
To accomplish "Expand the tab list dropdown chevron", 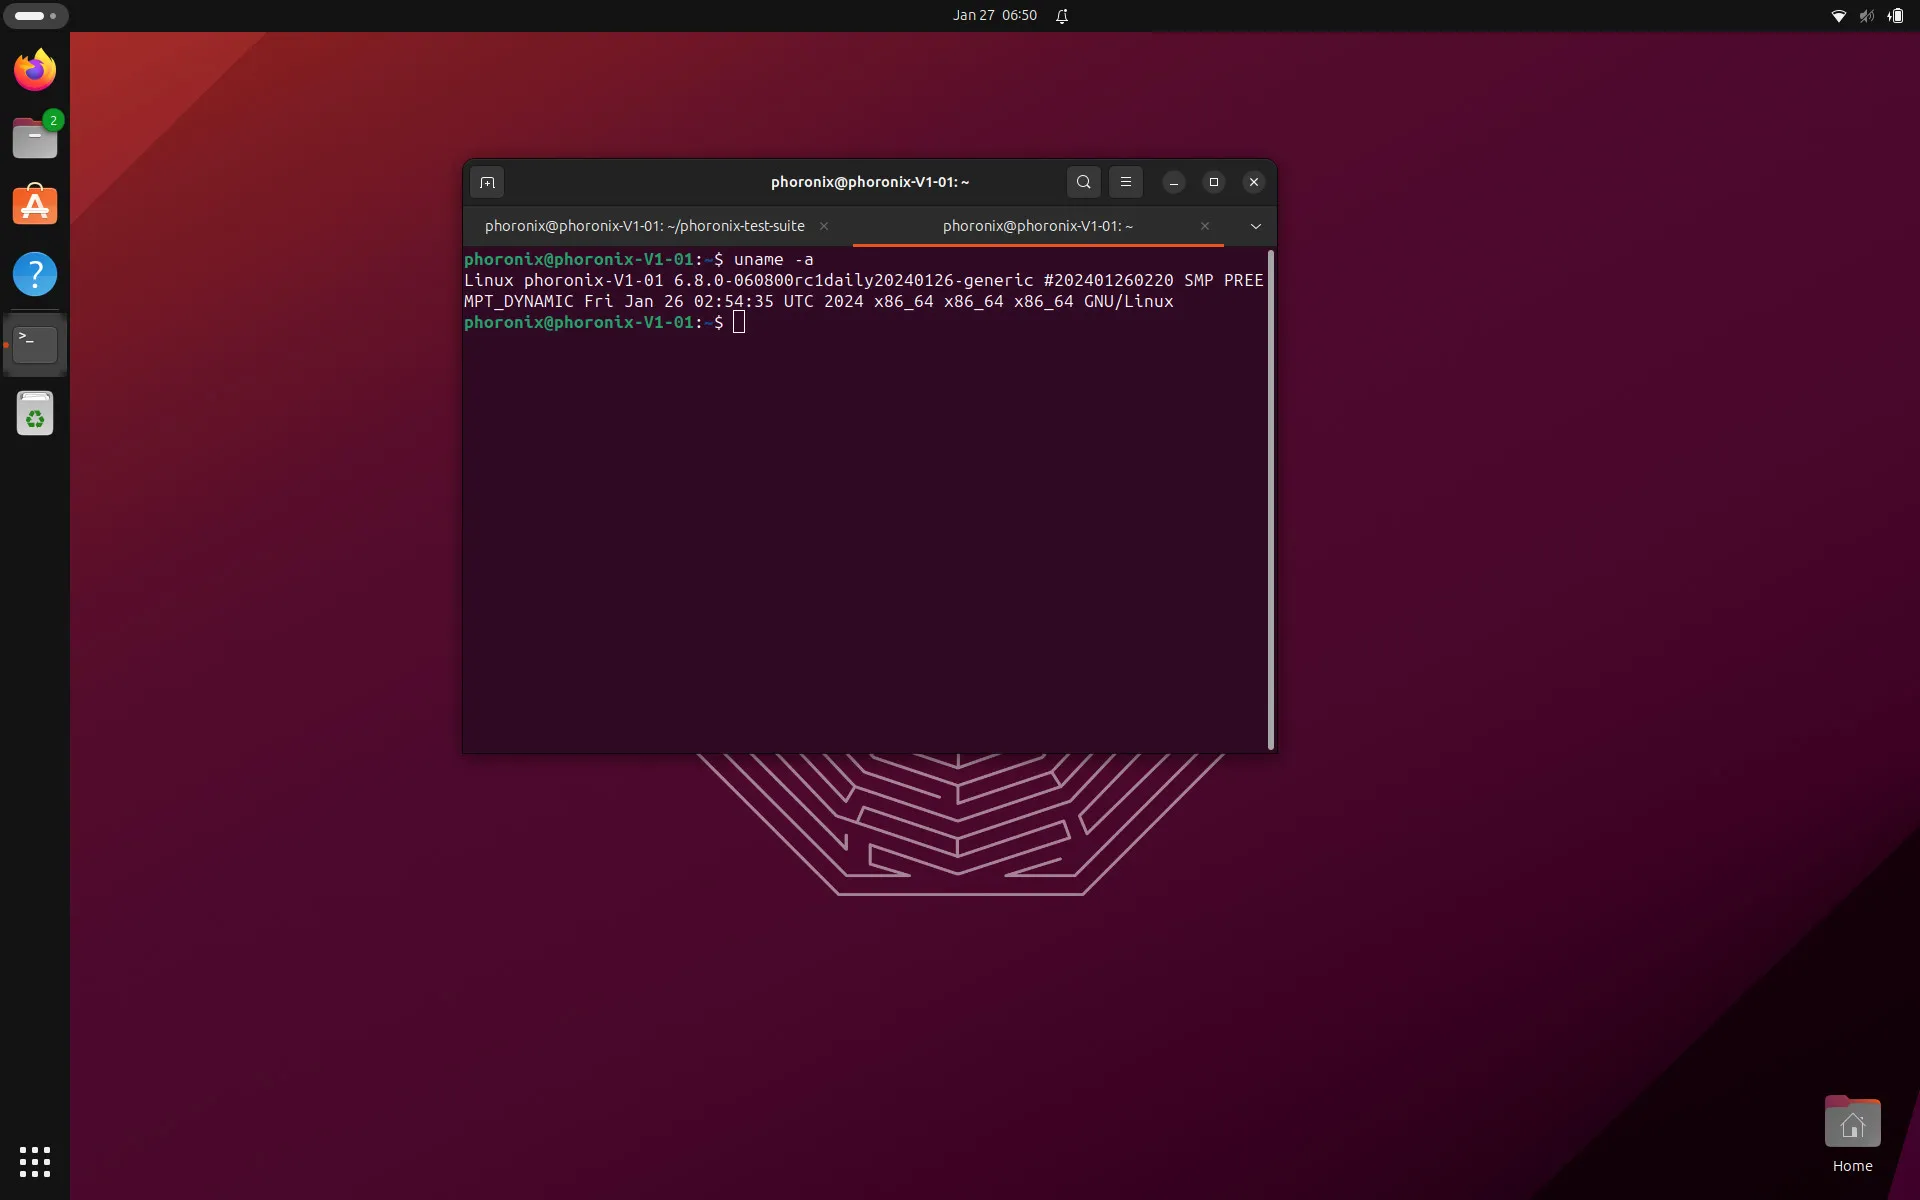I will [x=1255, y=226].
